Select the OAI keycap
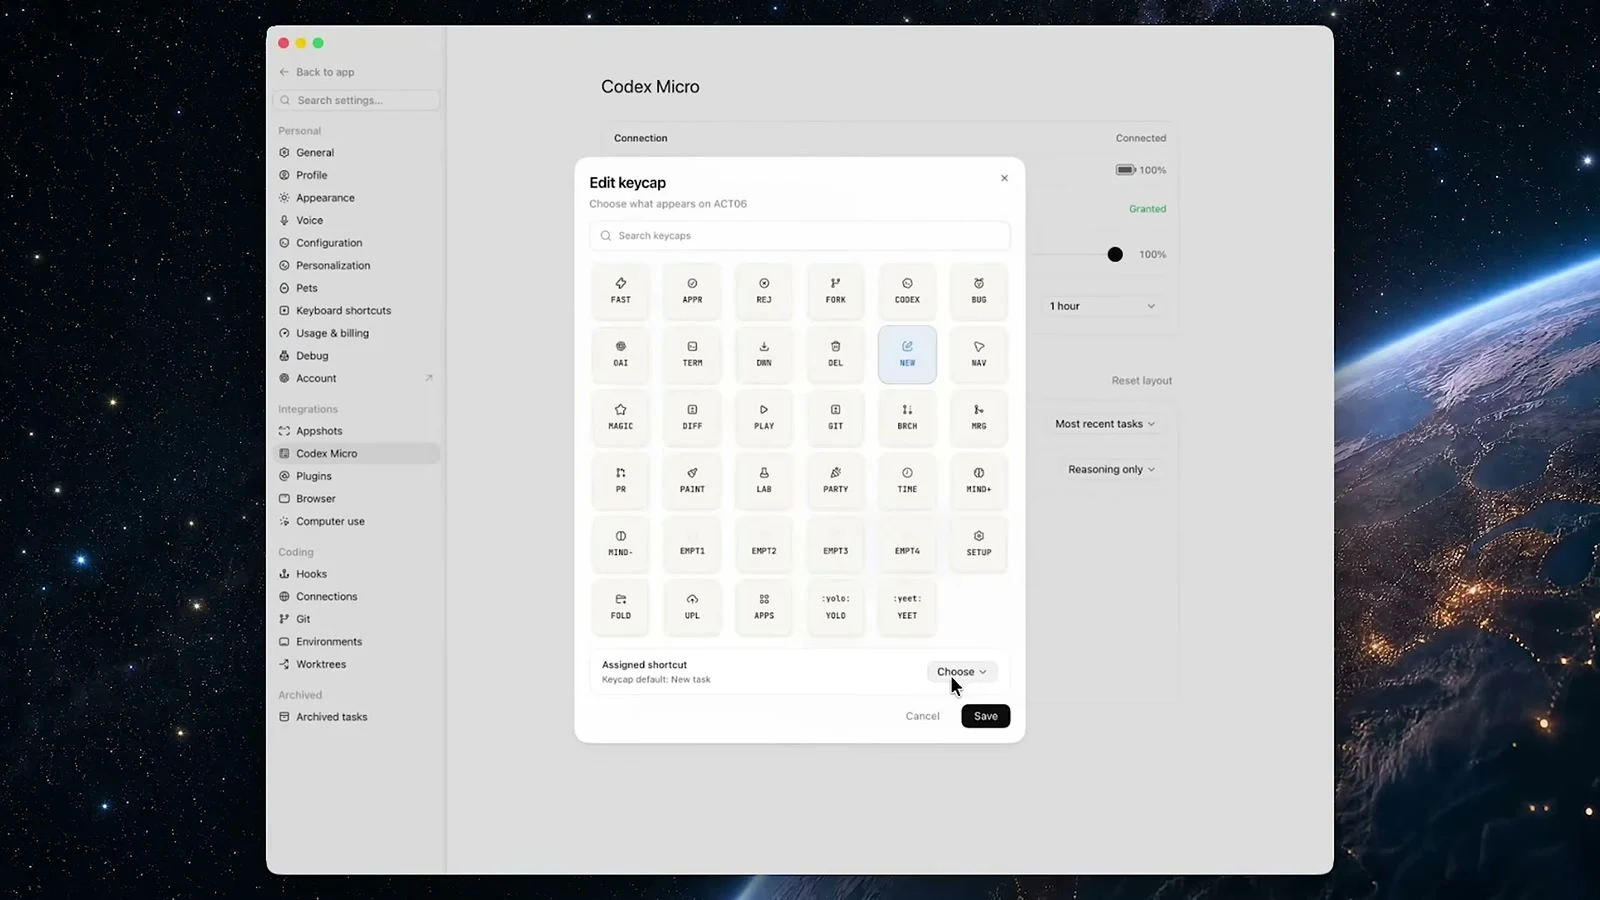 pos(621,354)
